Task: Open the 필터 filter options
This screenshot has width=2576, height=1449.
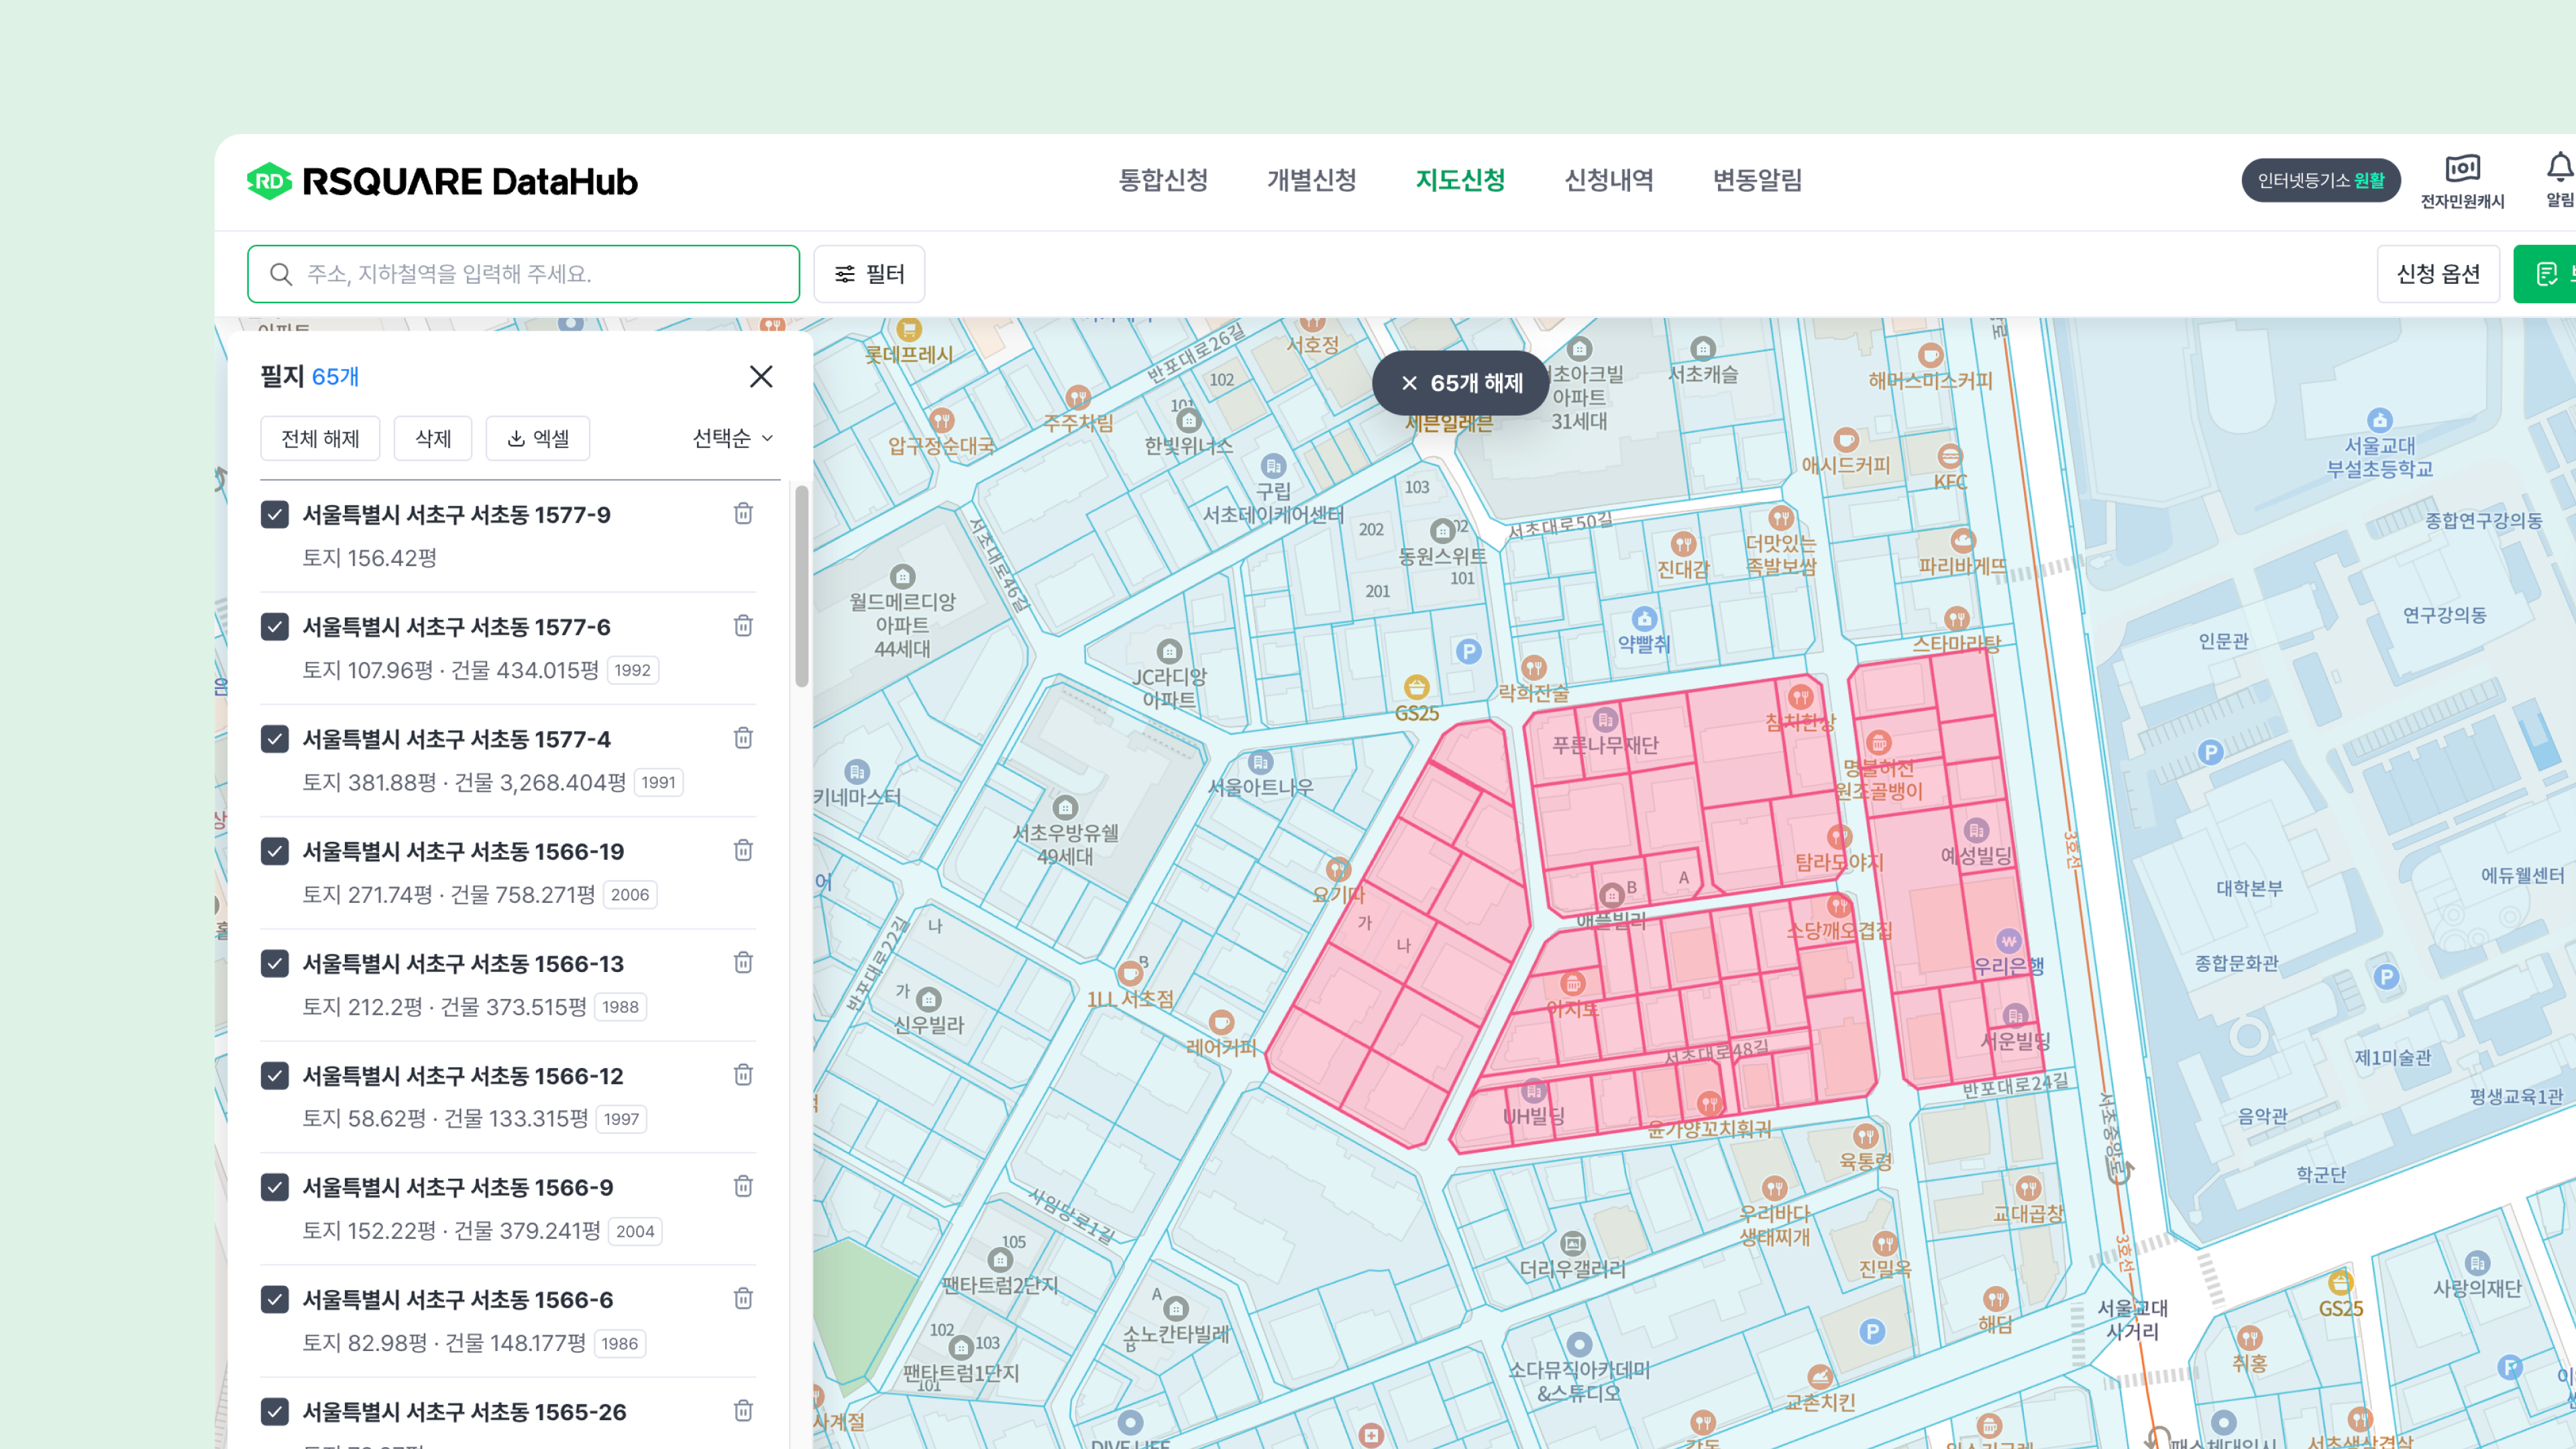Action: (869, 274)
